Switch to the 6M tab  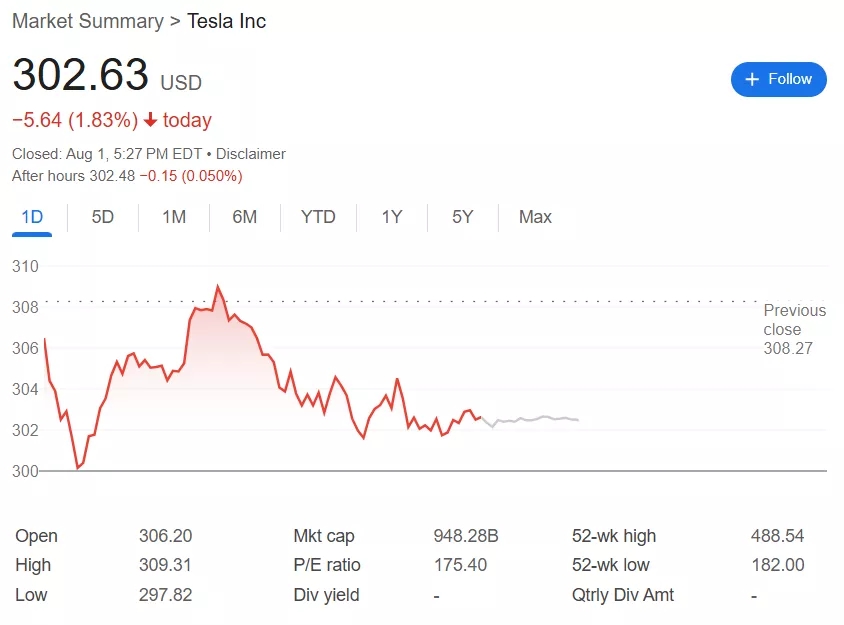tap(245, 217)
